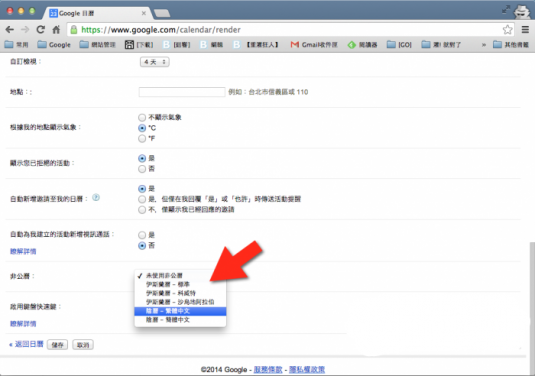The image size is (535, 376).
Task: Open the 常用 bookmark folder
Action: (16, 45)
